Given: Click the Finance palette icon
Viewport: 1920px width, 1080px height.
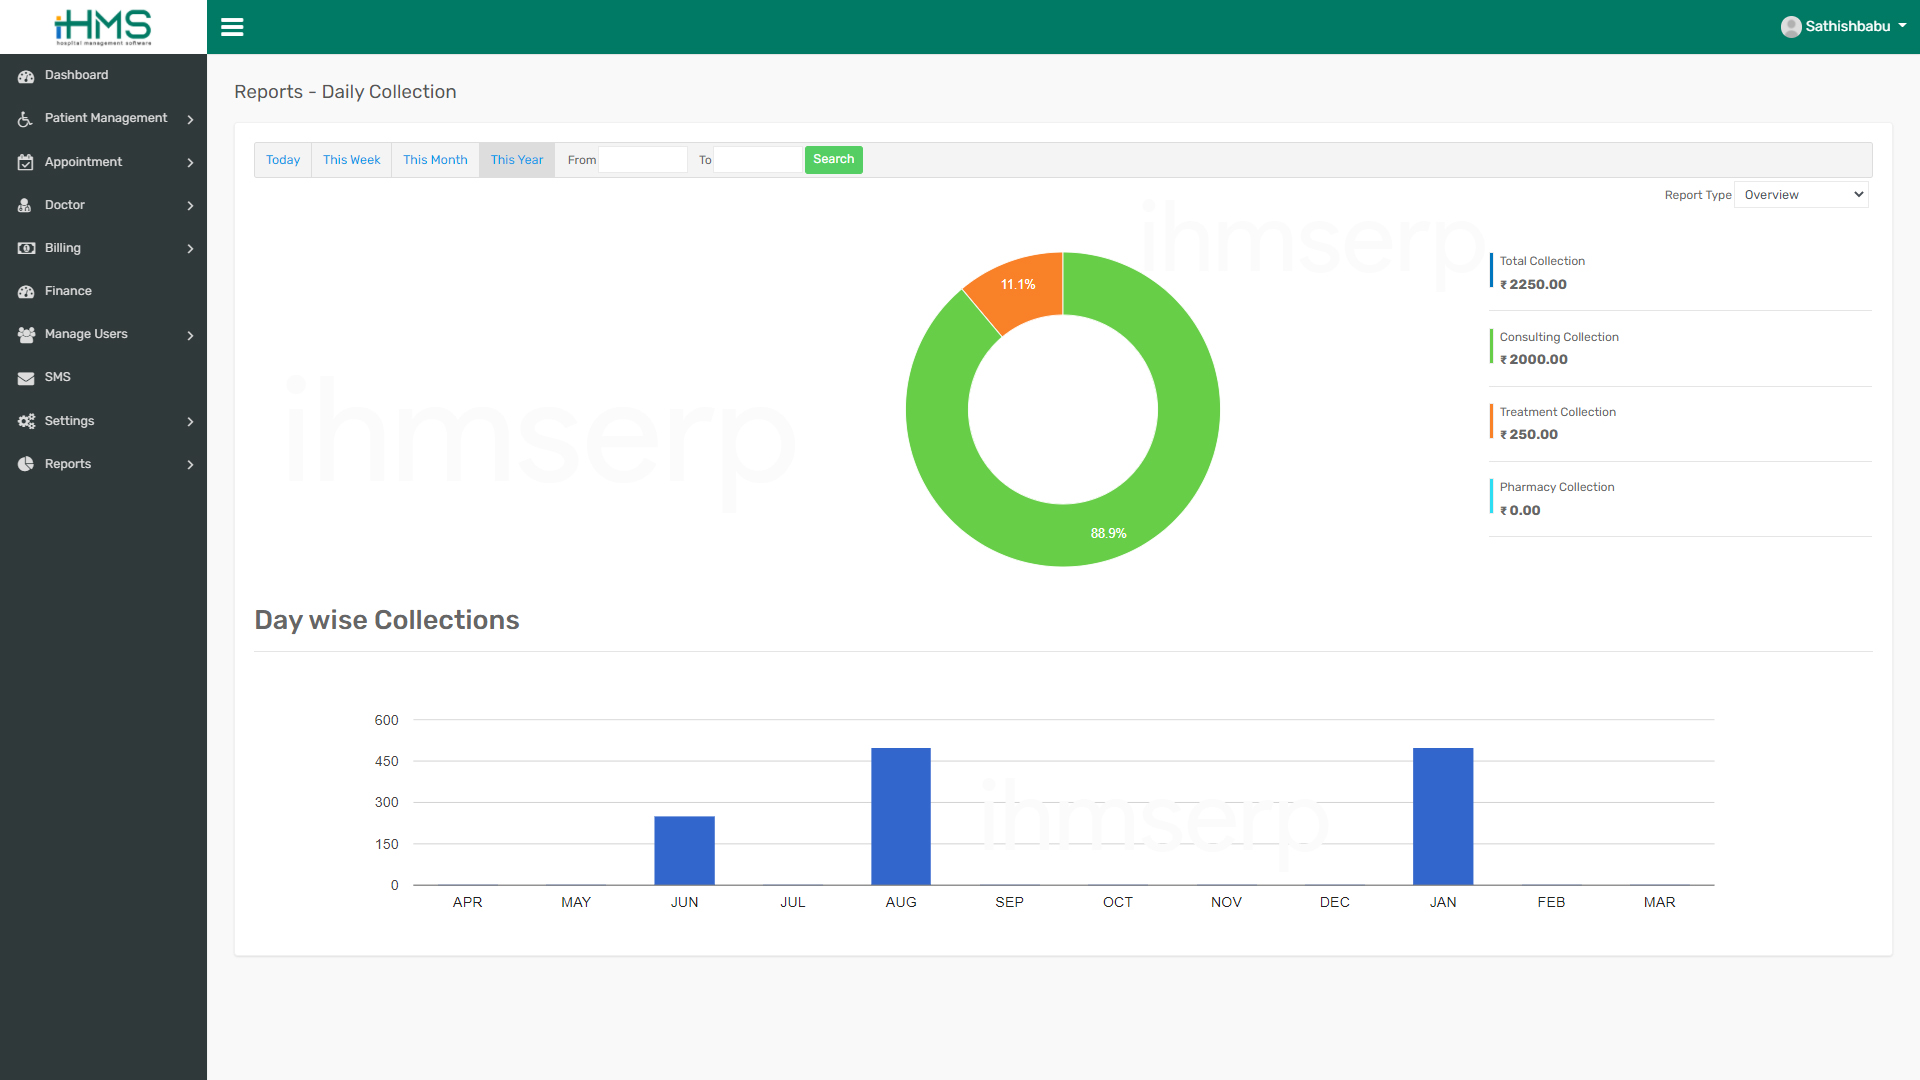Looking at the screenshot, I should (26, 291).
